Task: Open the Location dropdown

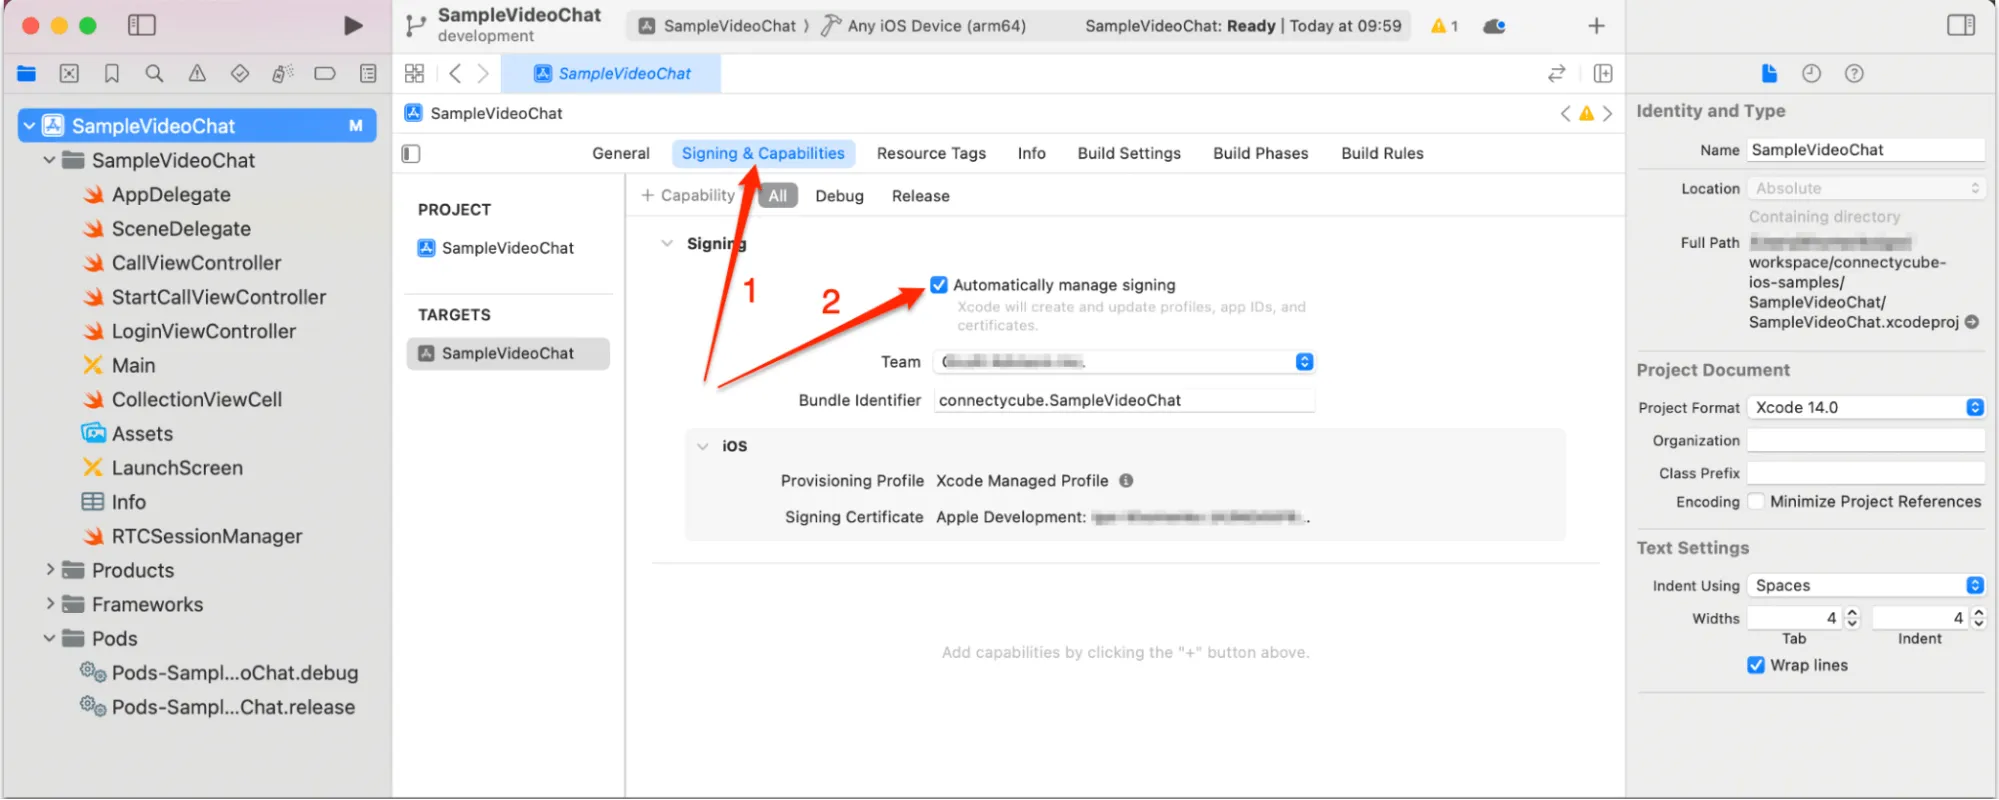Action: coord(1866,188)
